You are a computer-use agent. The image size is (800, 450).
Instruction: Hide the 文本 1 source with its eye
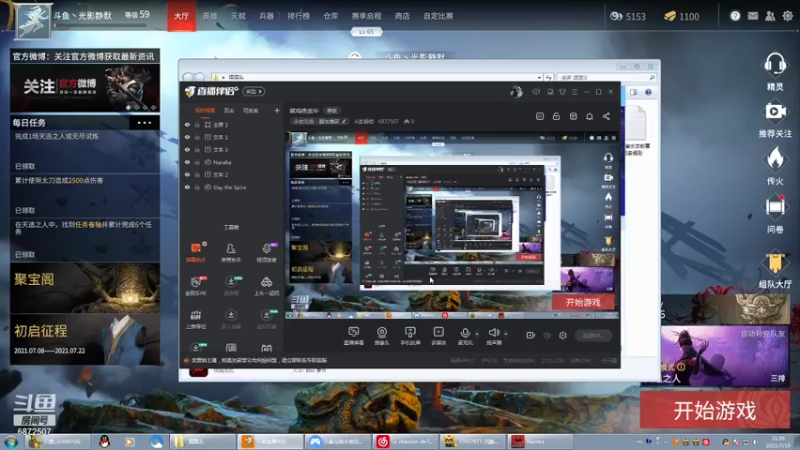(x=187, y=137)
